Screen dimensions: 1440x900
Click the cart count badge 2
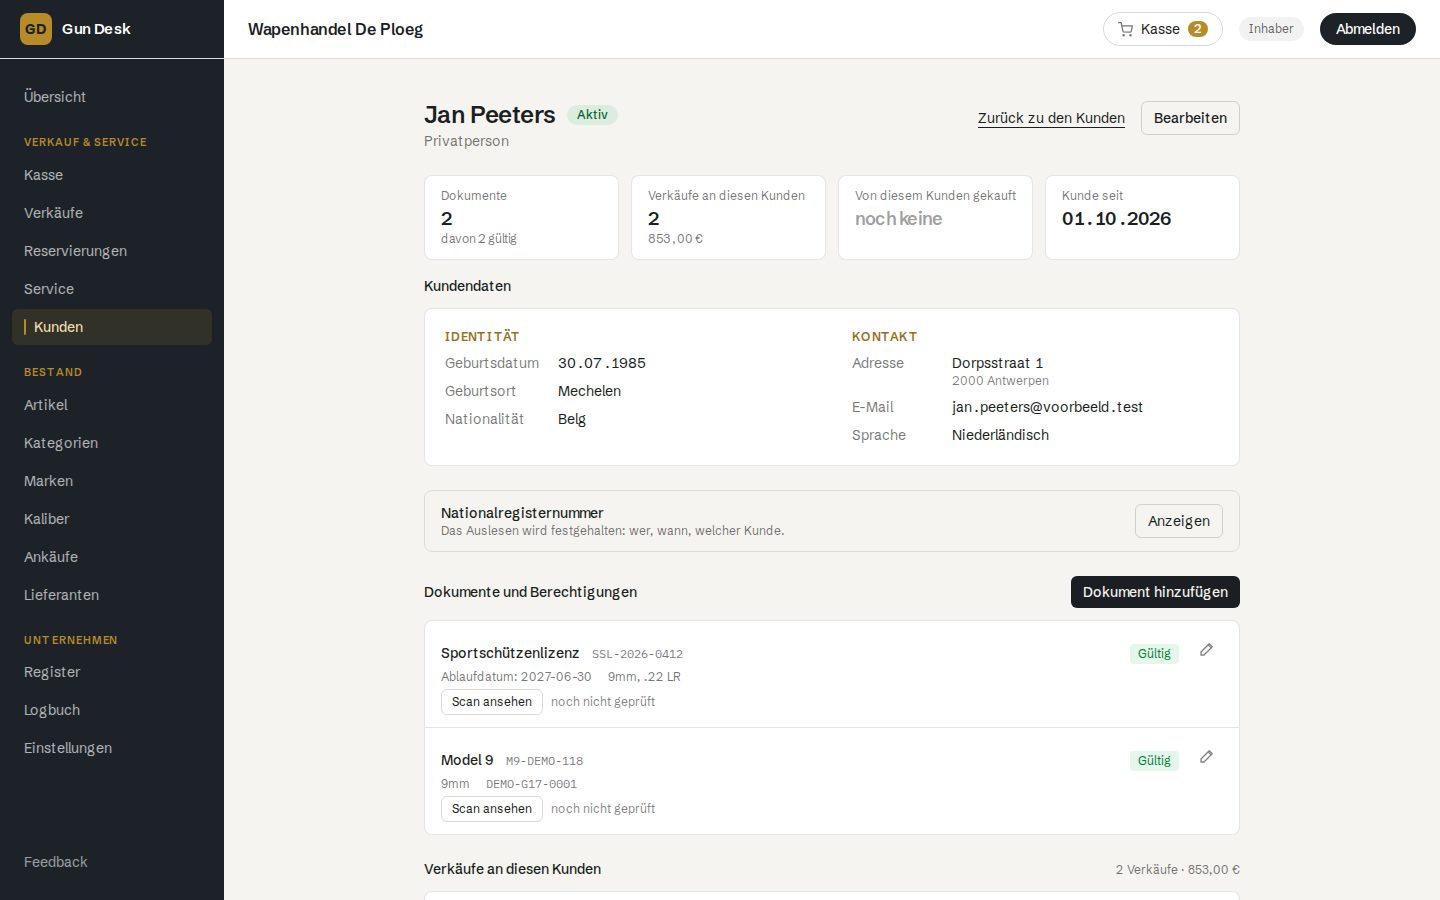click(1197, 29)
